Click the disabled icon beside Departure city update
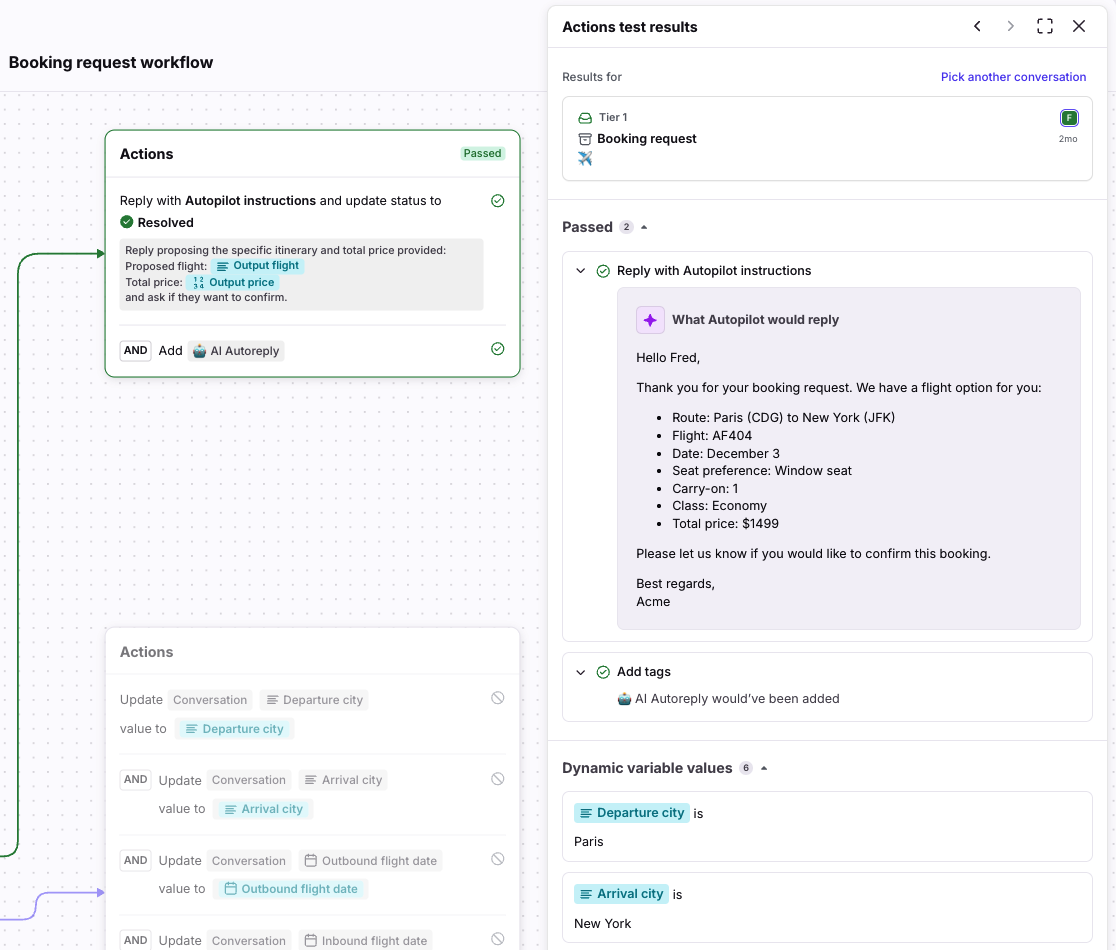The width and height of the screenshot is (1116, 950). coord(497,698)
